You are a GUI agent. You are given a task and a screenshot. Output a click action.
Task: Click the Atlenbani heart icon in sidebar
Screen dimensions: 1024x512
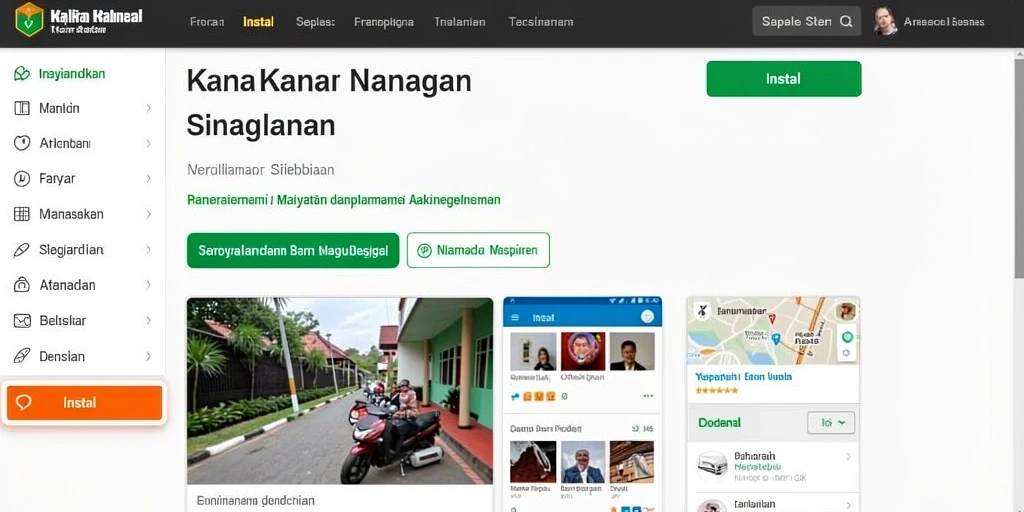pyautogui.click(x=22, y=143)
